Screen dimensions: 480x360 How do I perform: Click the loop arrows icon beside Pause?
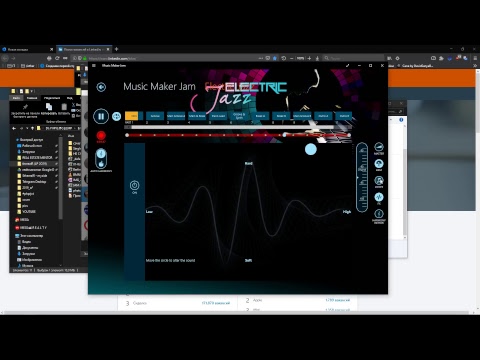[x=116, y=116]
